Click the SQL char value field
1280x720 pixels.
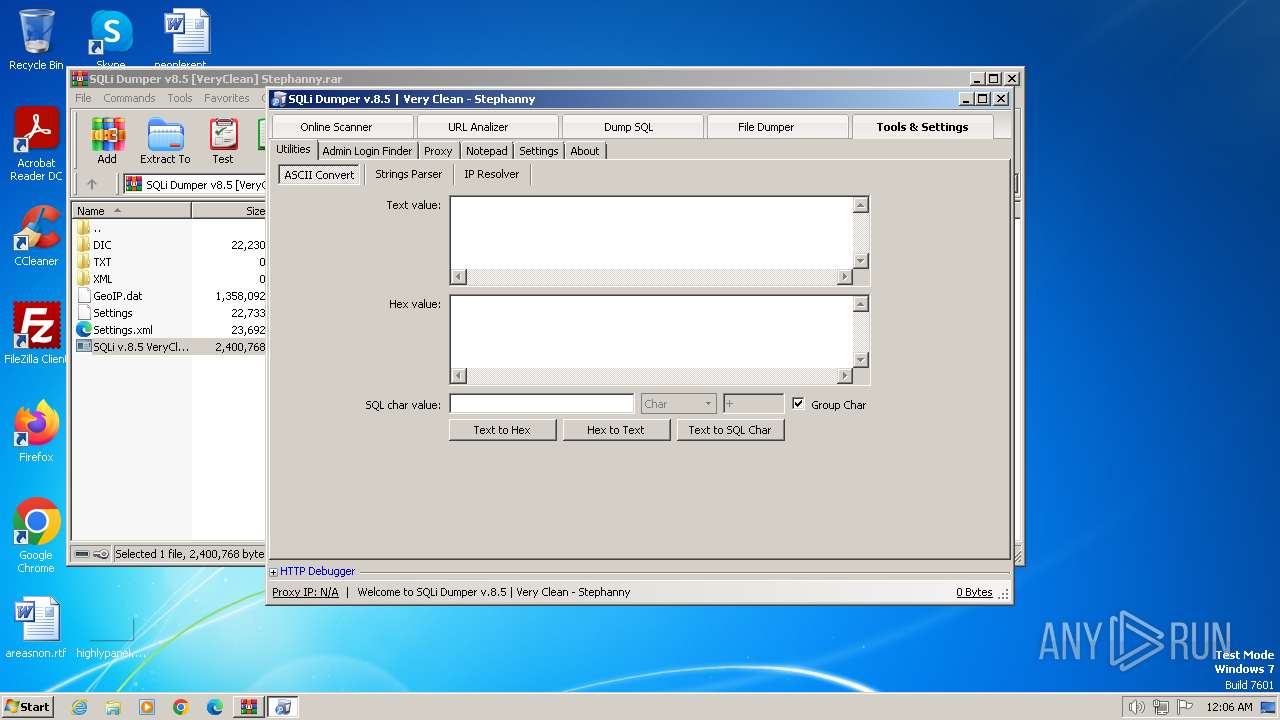click(x=542, y=404)
